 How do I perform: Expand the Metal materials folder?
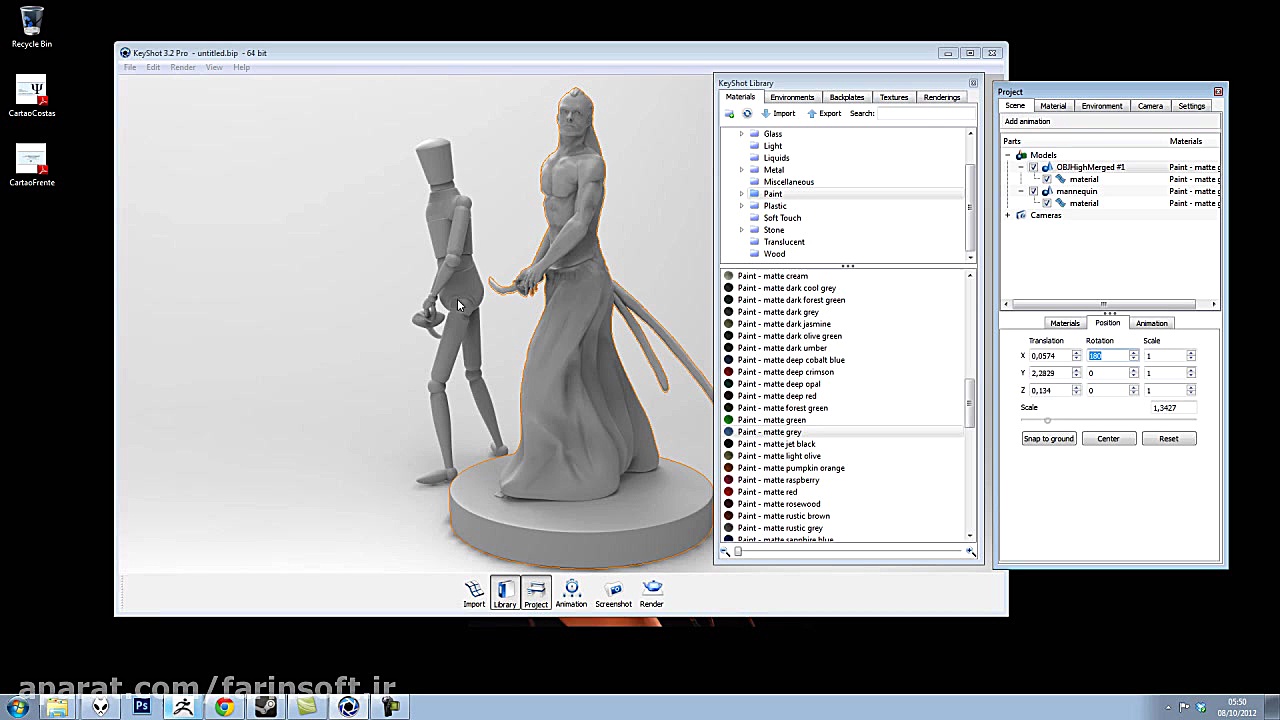click(741, 170)
